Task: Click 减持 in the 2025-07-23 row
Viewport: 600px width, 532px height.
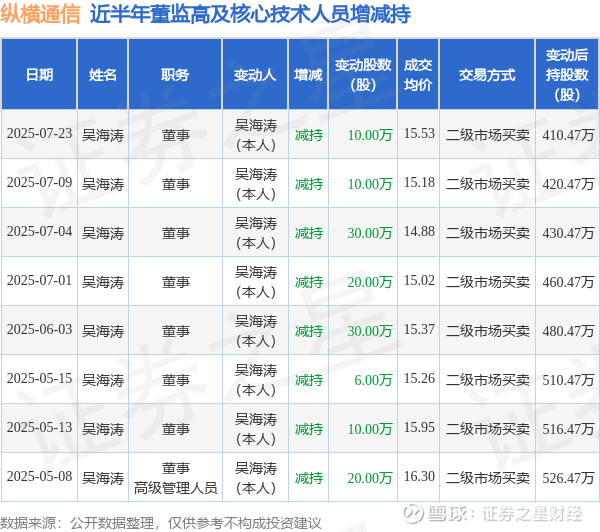Action: (309, 135)
